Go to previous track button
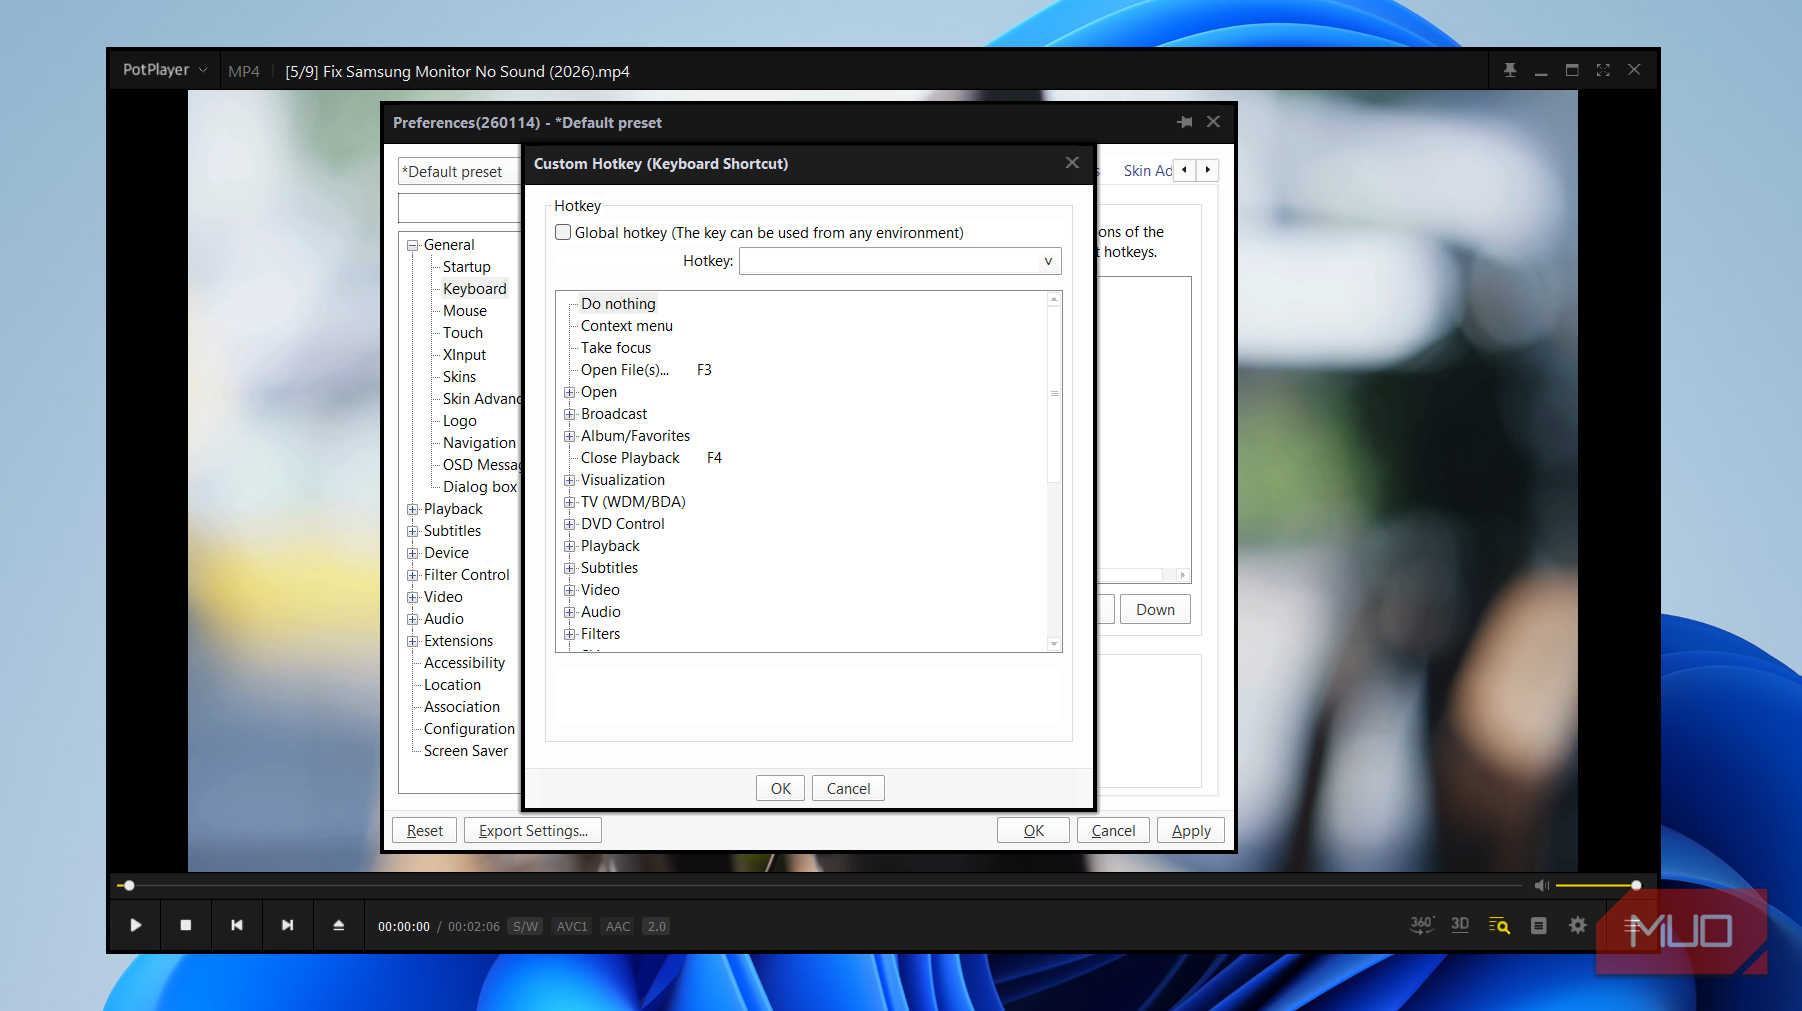The width and height of the screenshot is (1802, 1011). (237, 925)
